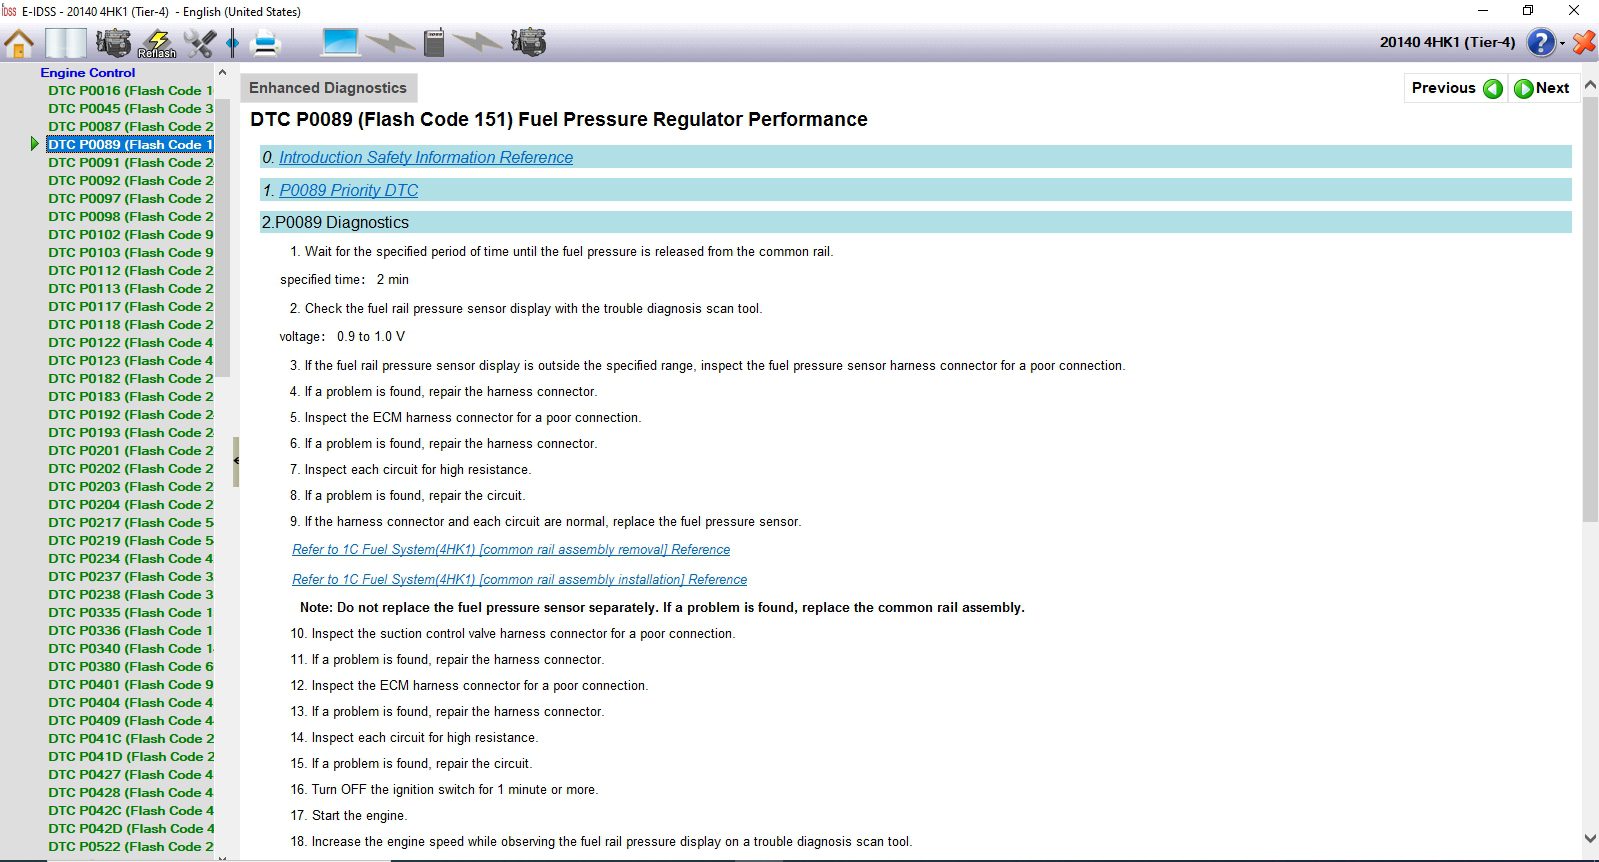Select DTC P042D in the list
1599x862 pixels.
click(x=131, y=829)
